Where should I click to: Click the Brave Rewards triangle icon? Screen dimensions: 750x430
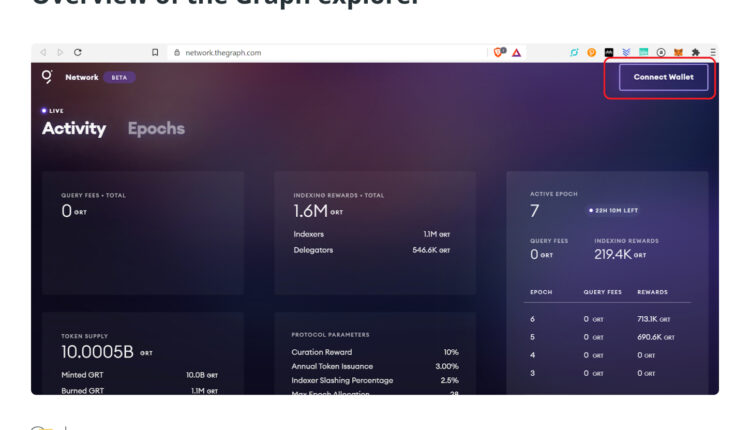click(x=517, y=52)
